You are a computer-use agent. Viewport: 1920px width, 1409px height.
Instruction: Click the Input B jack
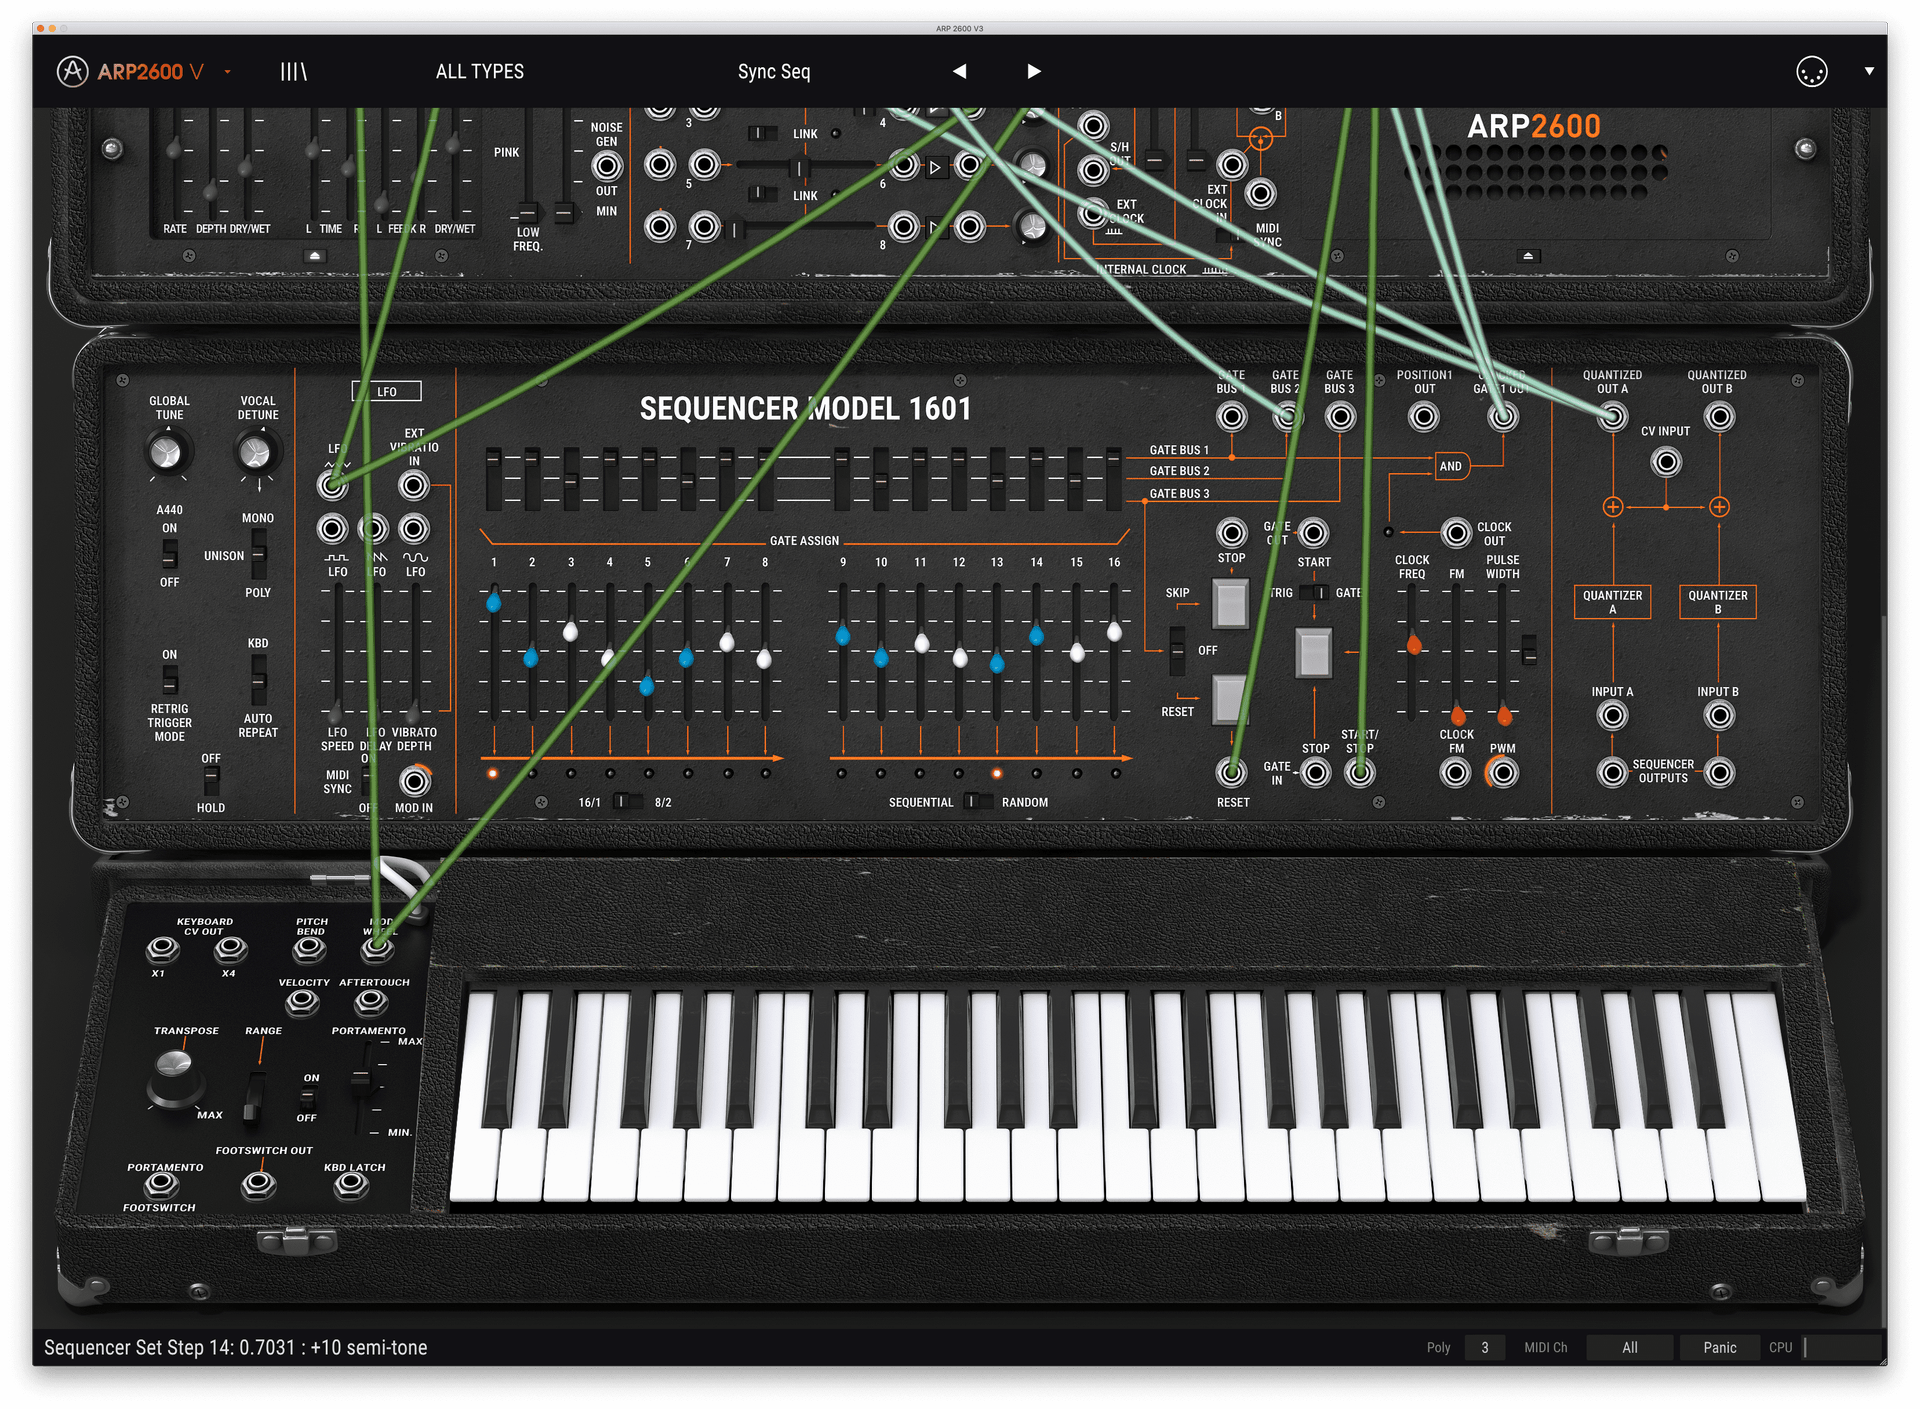(x=1719, y=715)
